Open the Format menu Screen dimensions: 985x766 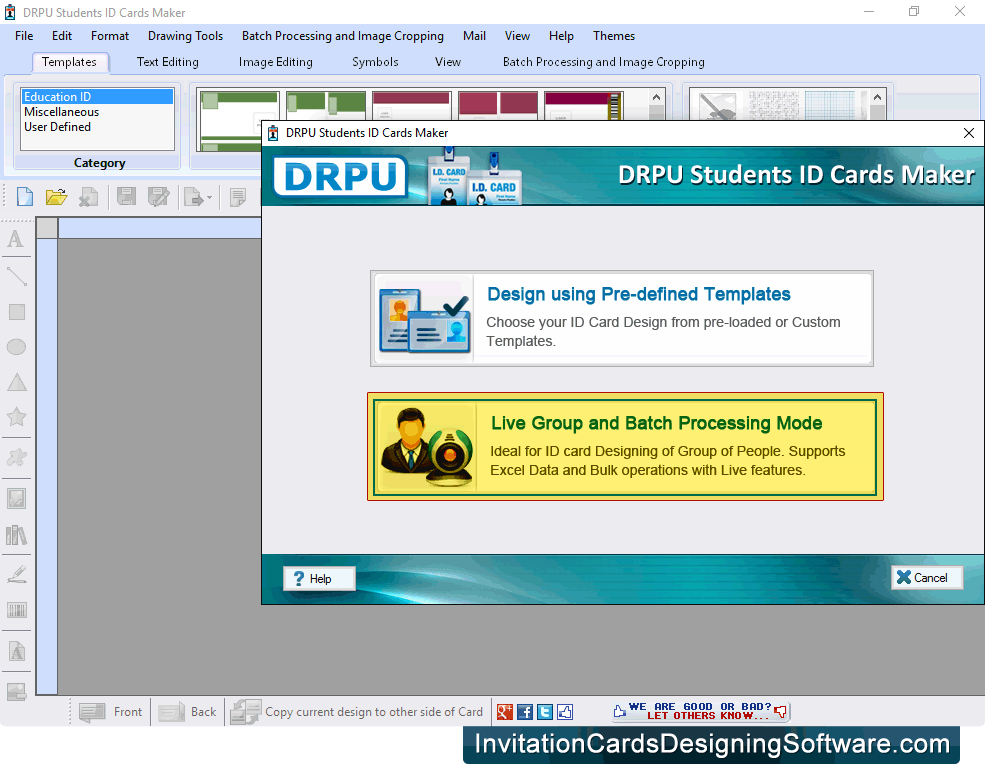coord(110,36)
